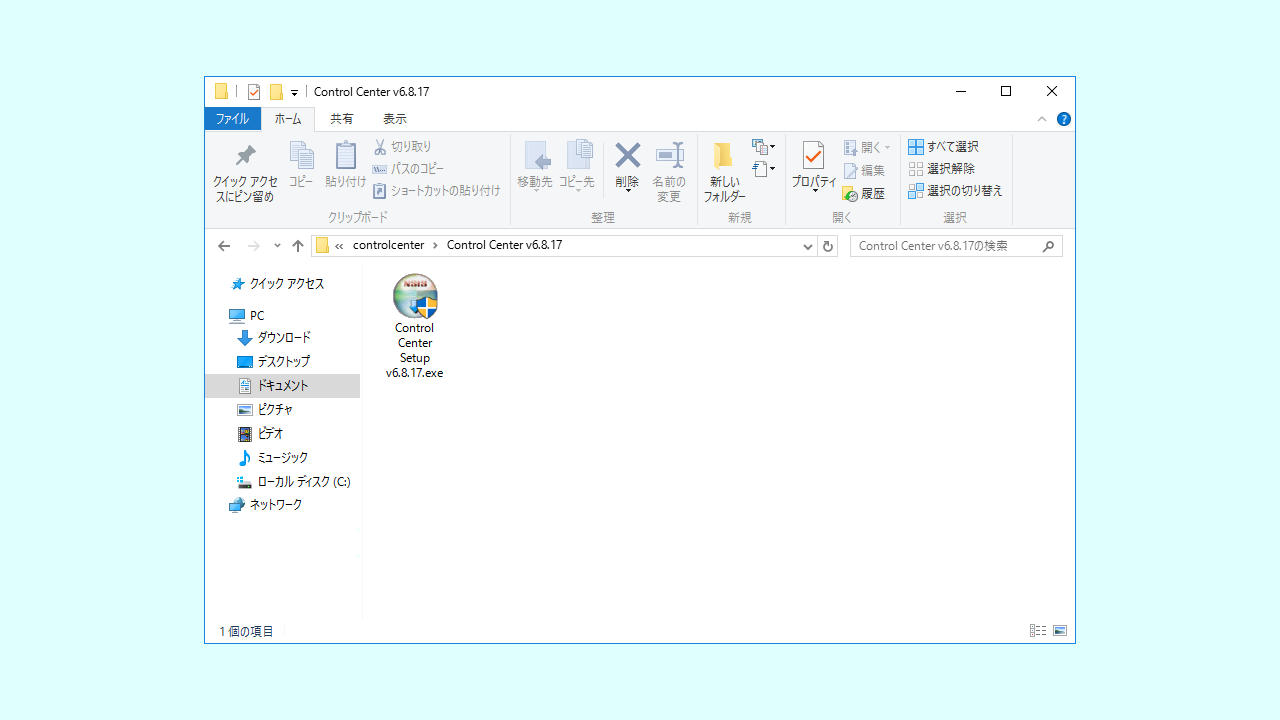1280x720 pixels.
Task: Collapse the ribbon with chevron
Action: tap(1042, 119)
